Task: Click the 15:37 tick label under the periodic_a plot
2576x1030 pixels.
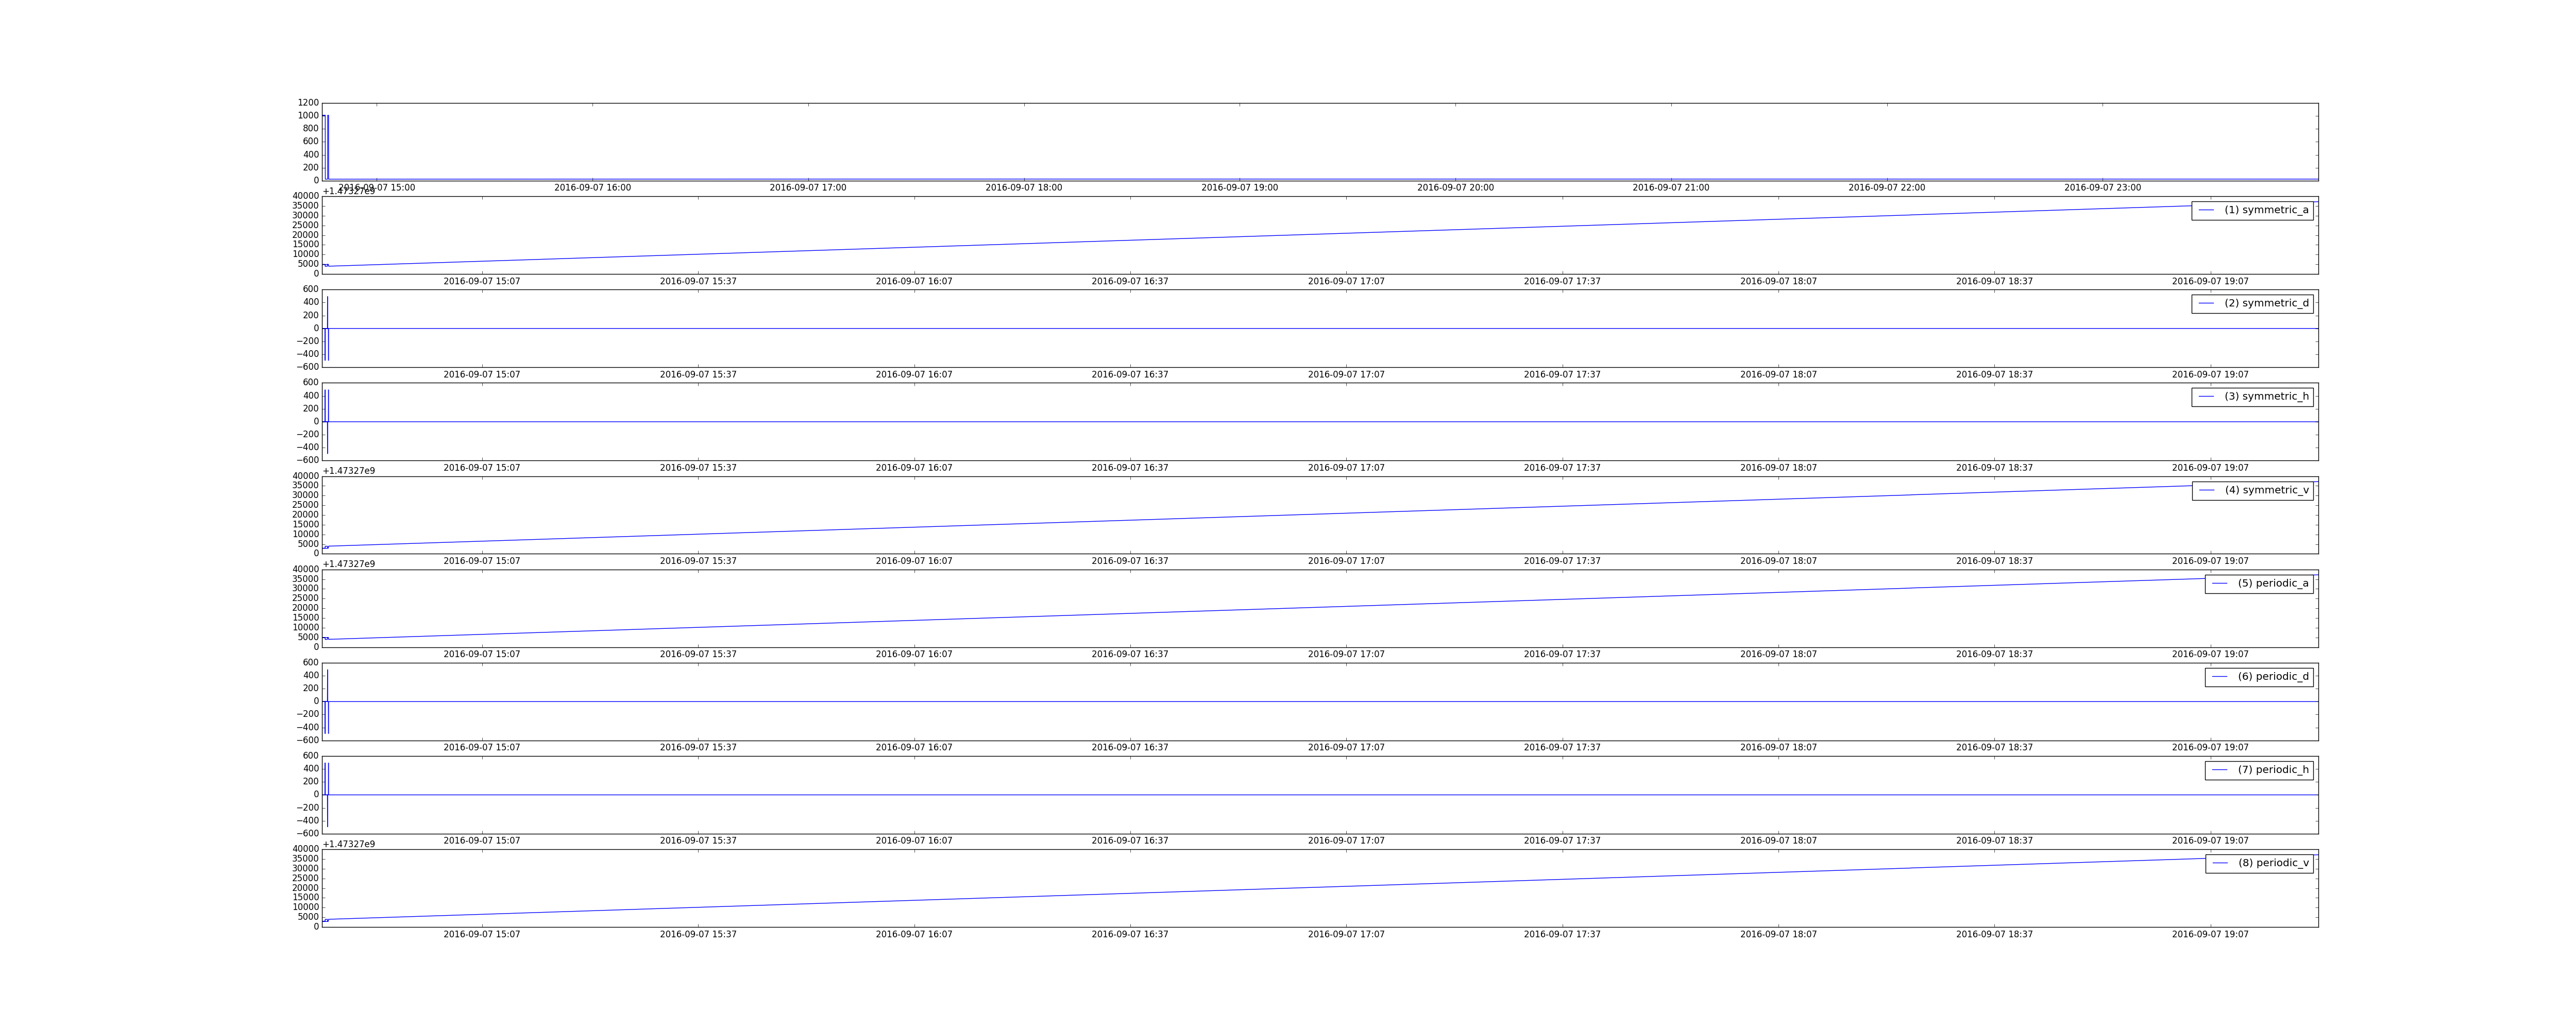Action: tap(698, 655)
